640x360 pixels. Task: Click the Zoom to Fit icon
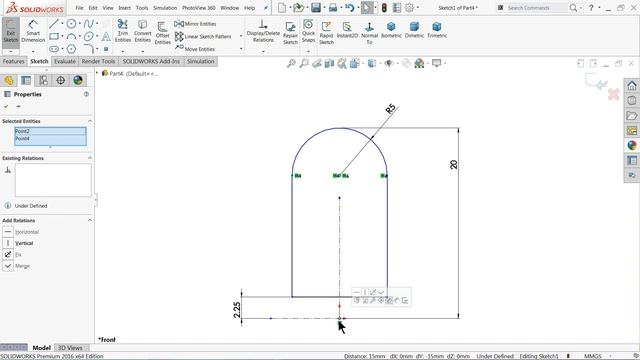click(x=291, y=63)
